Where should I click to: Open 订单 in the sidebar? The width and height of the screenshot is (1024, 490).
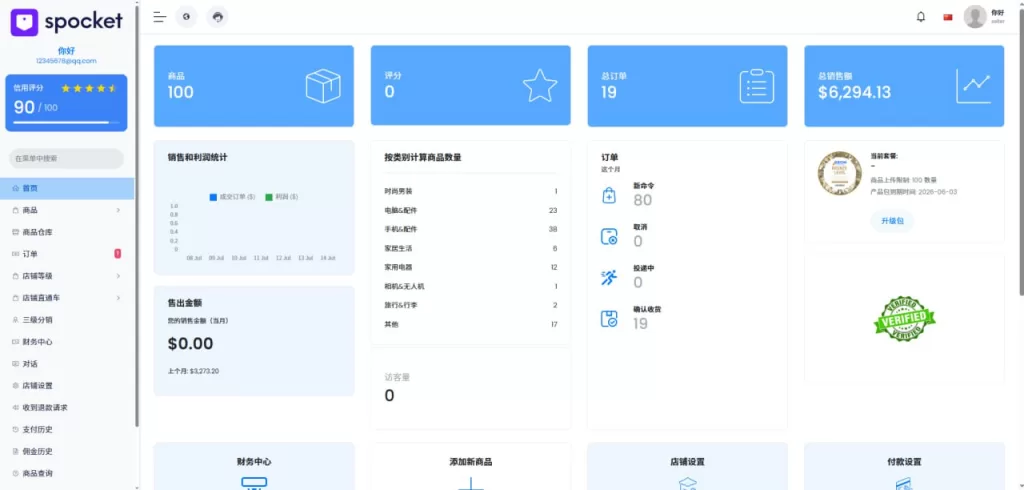67,253
